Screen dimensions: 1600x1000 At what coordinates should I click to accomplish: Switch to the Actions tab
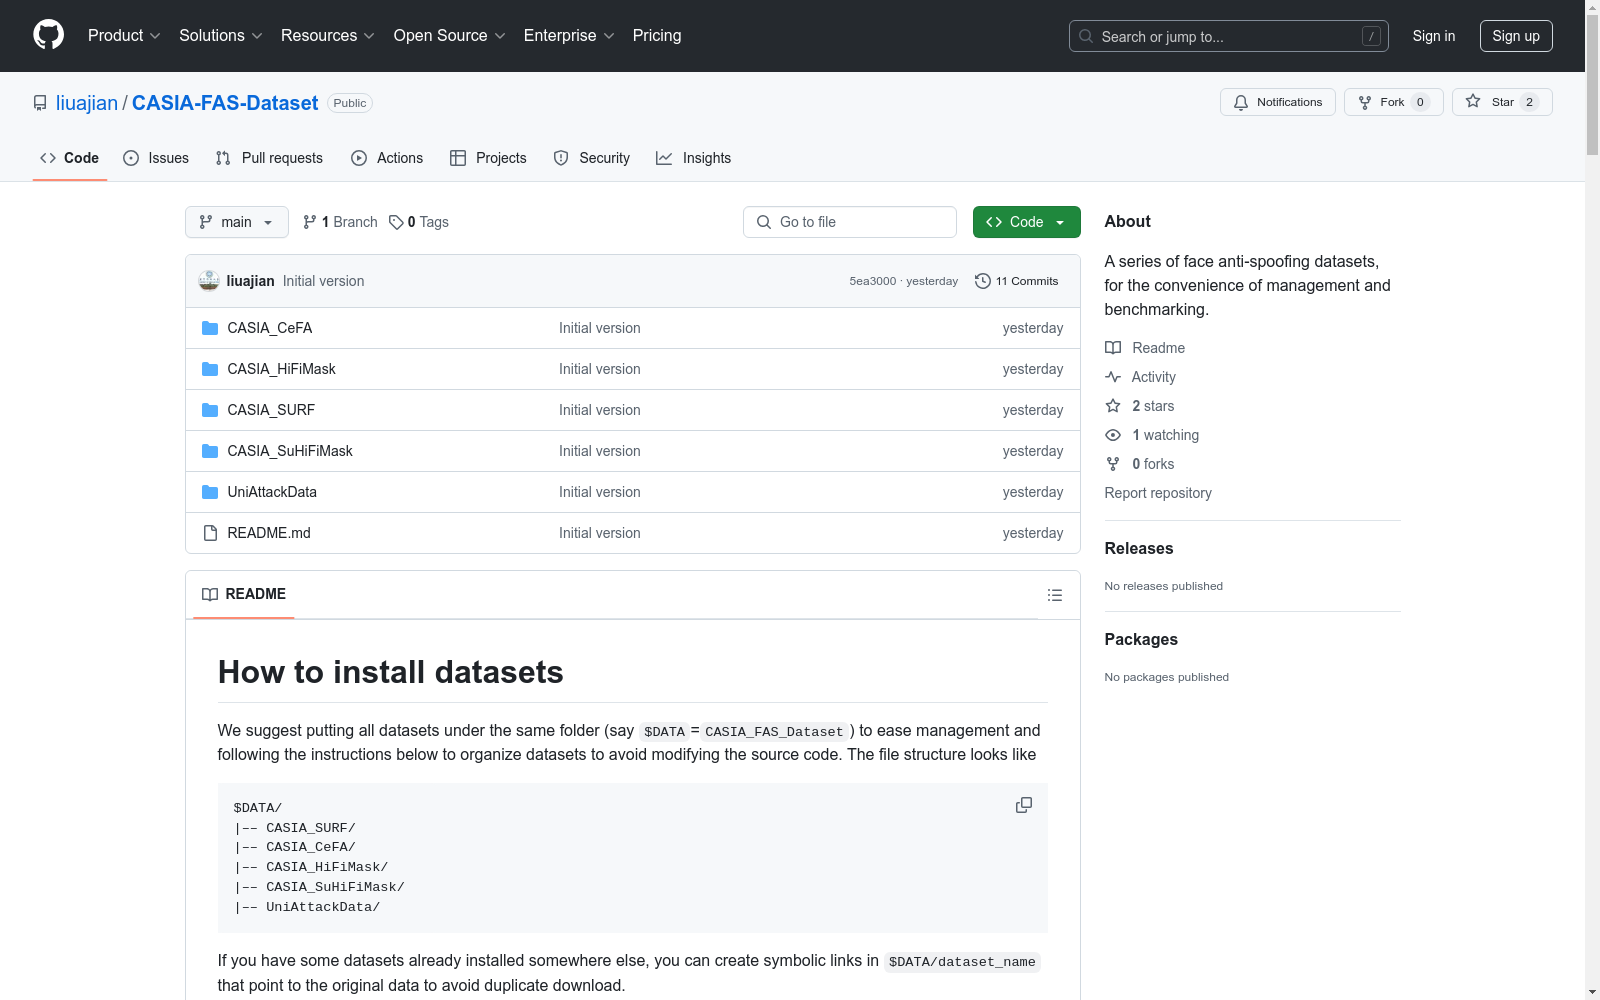387,158
